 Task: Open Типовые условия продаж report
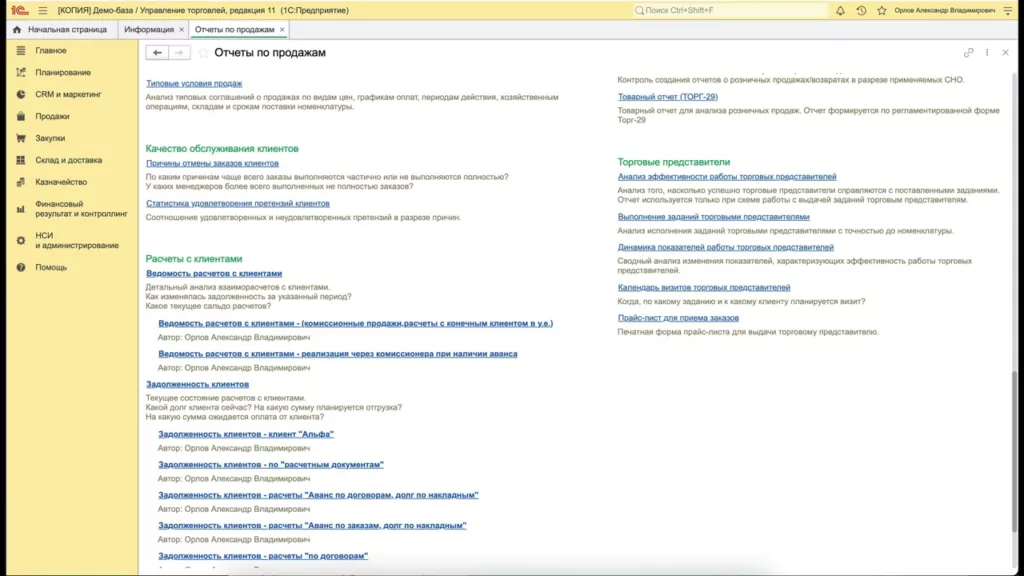pos(194,84)
